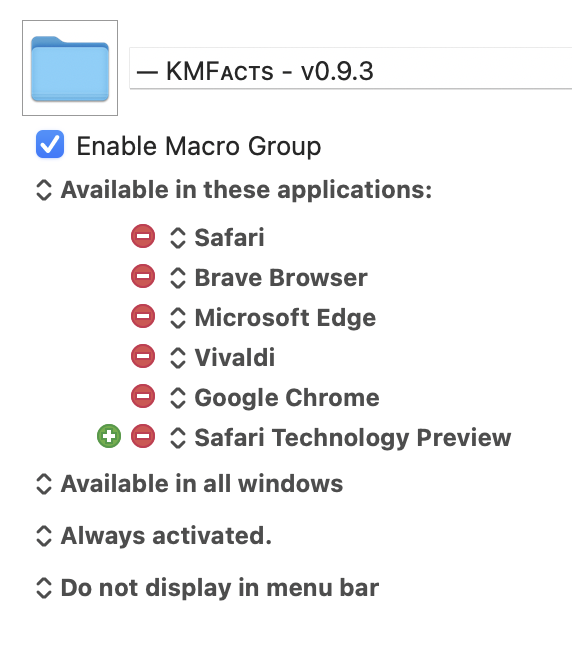Open the Available in all windows popup

(x=189, y=484)
